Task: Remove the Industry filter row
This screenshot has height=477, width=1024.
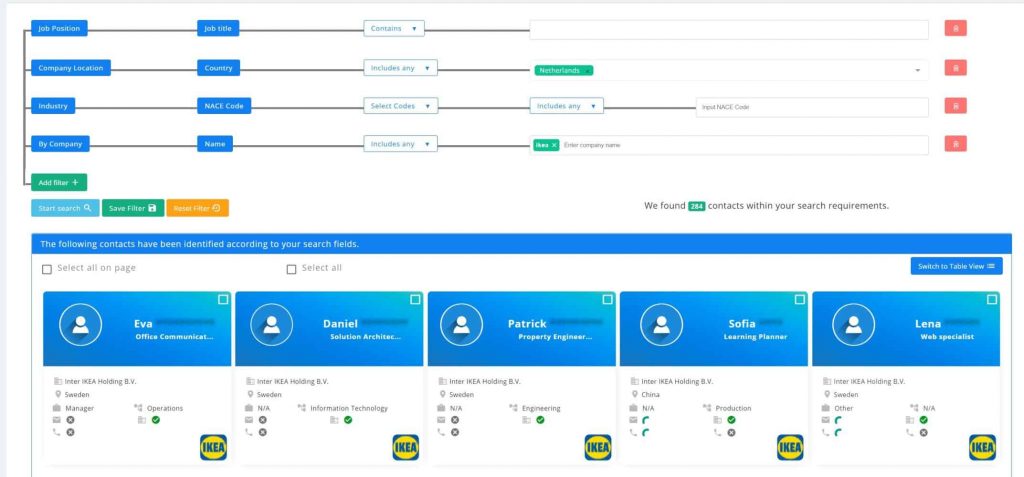Action: (955, 106)
